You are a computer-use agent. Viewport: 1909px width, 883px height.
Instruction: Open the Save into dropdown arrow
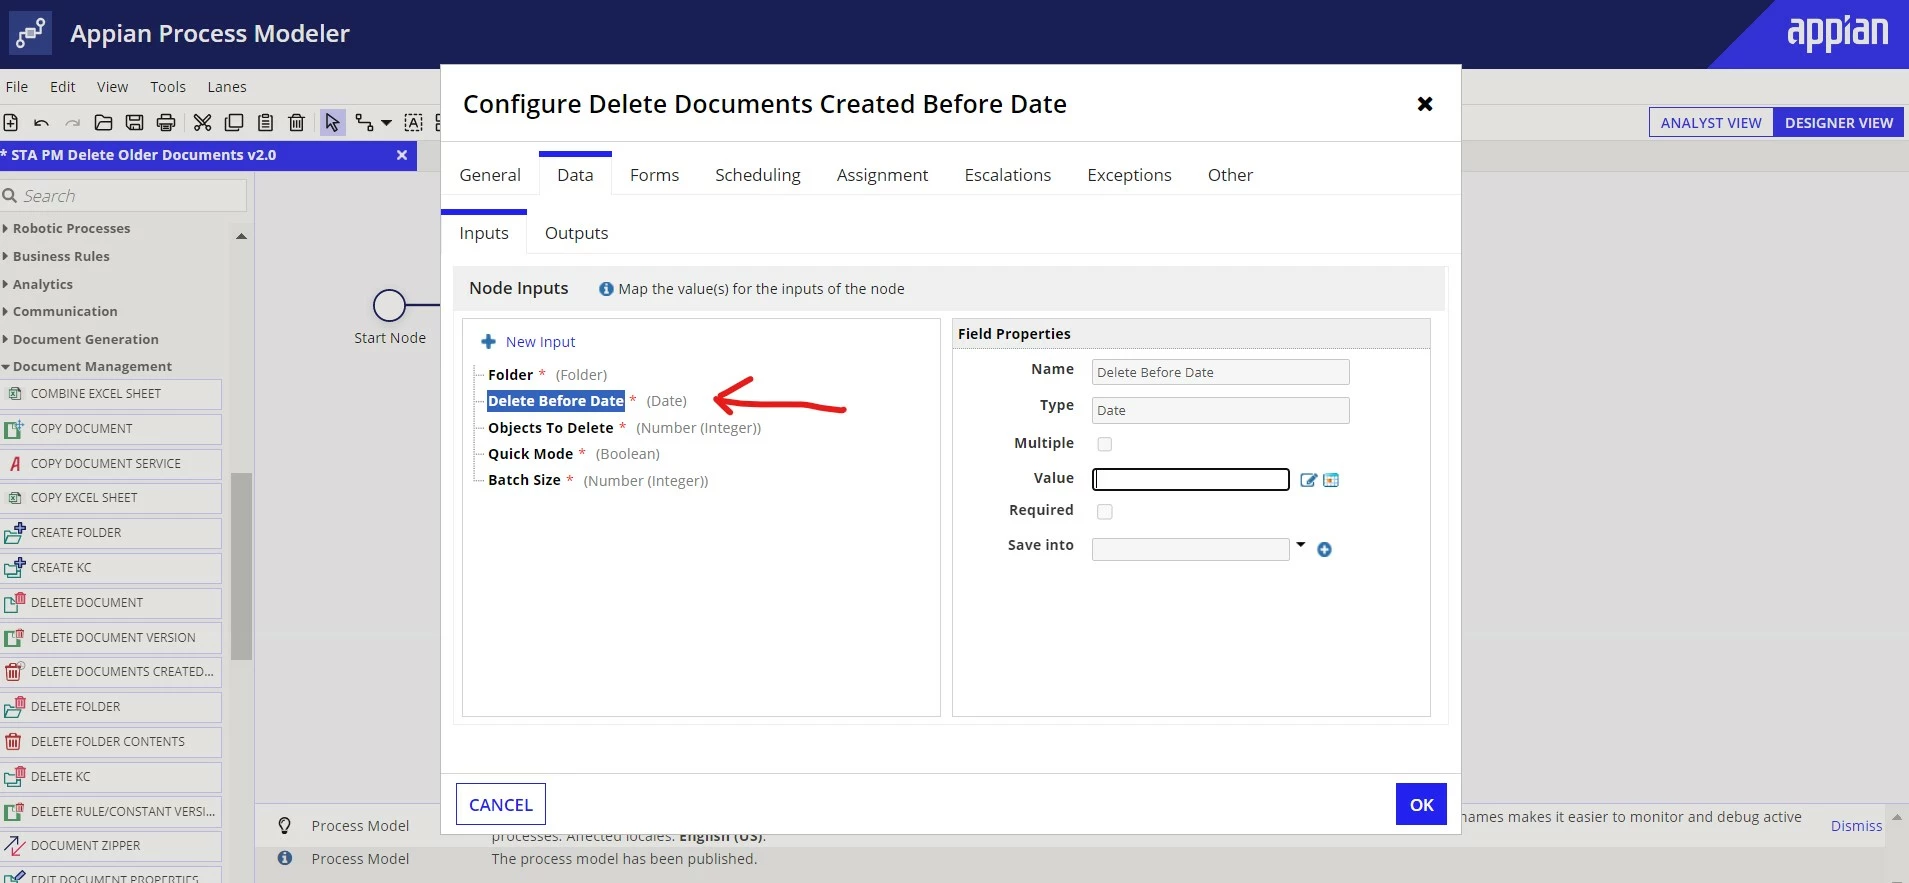tap(1300, 545)
